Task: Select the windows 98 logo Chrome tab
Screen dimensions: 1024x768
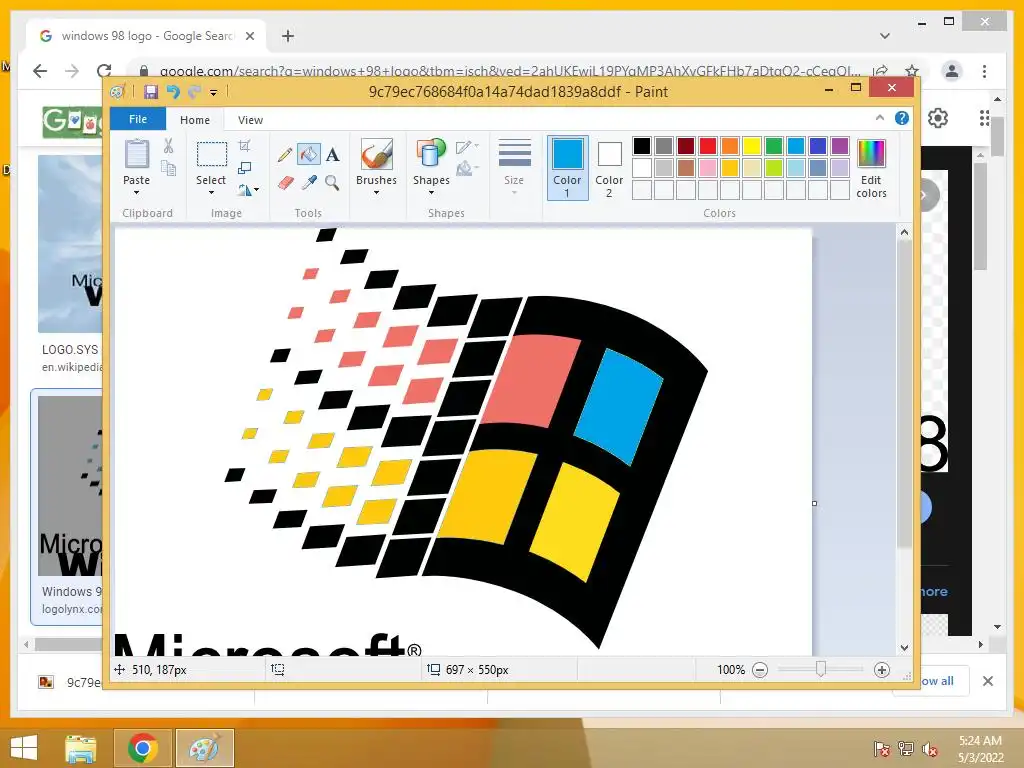Action: tap(146, 36)
